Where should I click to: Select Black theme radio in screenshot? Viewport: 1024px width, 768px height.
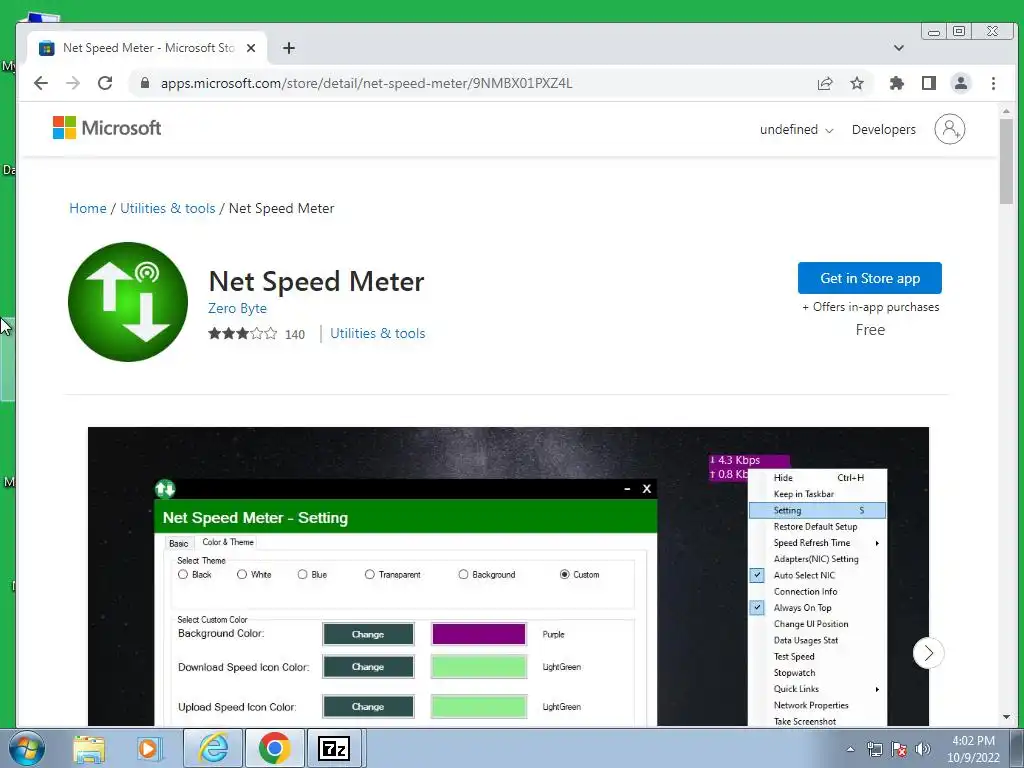click(x=183, y=575)
